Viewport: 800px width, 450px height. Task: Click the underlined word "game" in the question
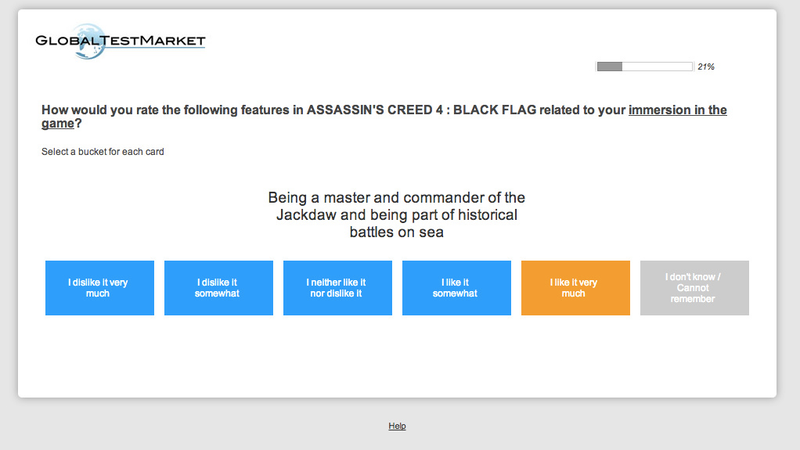pyautogui.click(x=58, y=123)
